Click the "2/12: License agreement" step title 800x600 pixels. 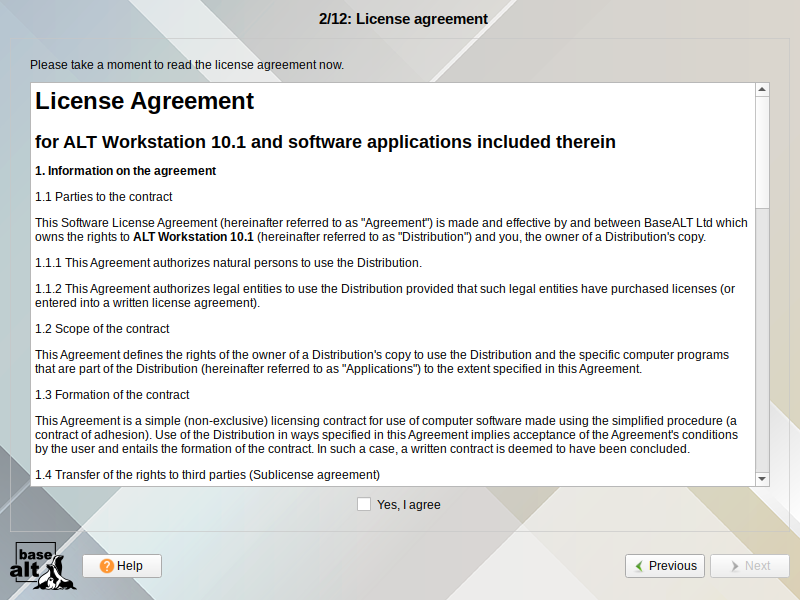403,19
